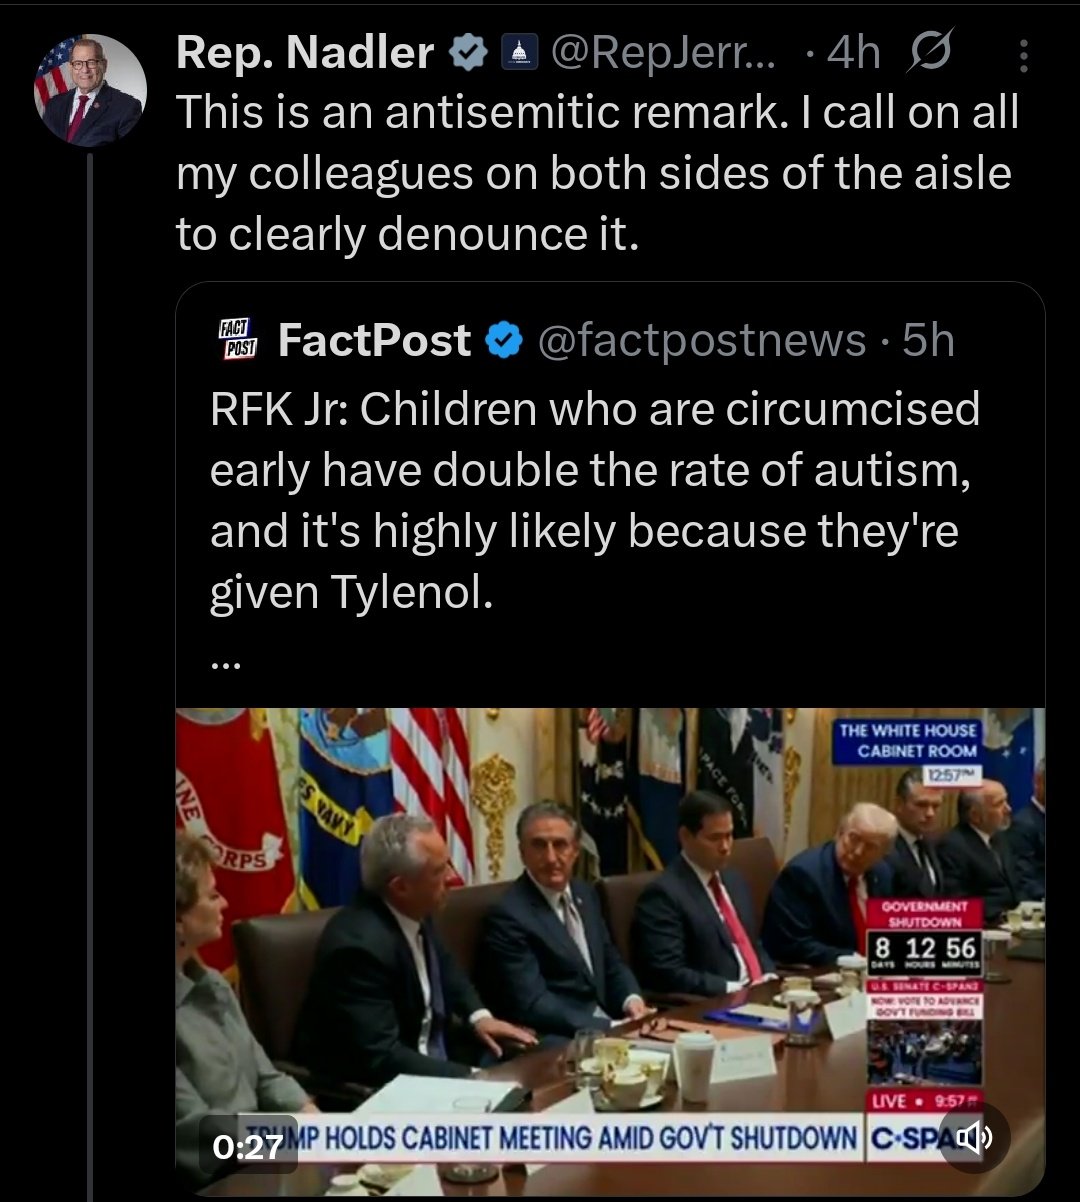Open the @factpostnews handle
1080x1202 pixels.
[701, 341]
